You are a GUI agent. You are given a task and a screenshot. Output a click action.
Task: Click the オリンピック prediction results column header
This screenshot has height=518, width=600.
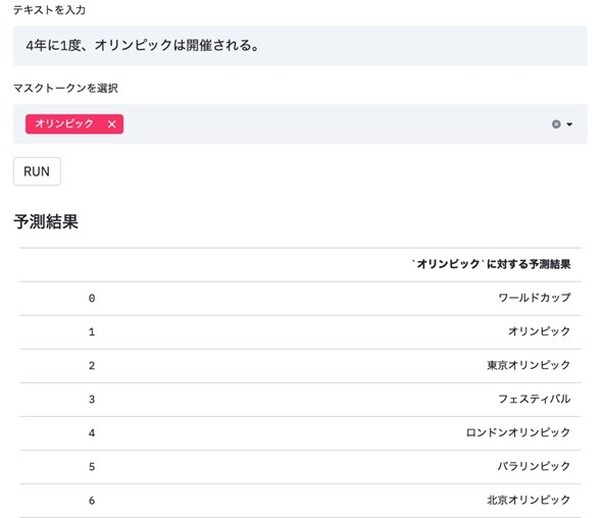coord(491,265)
